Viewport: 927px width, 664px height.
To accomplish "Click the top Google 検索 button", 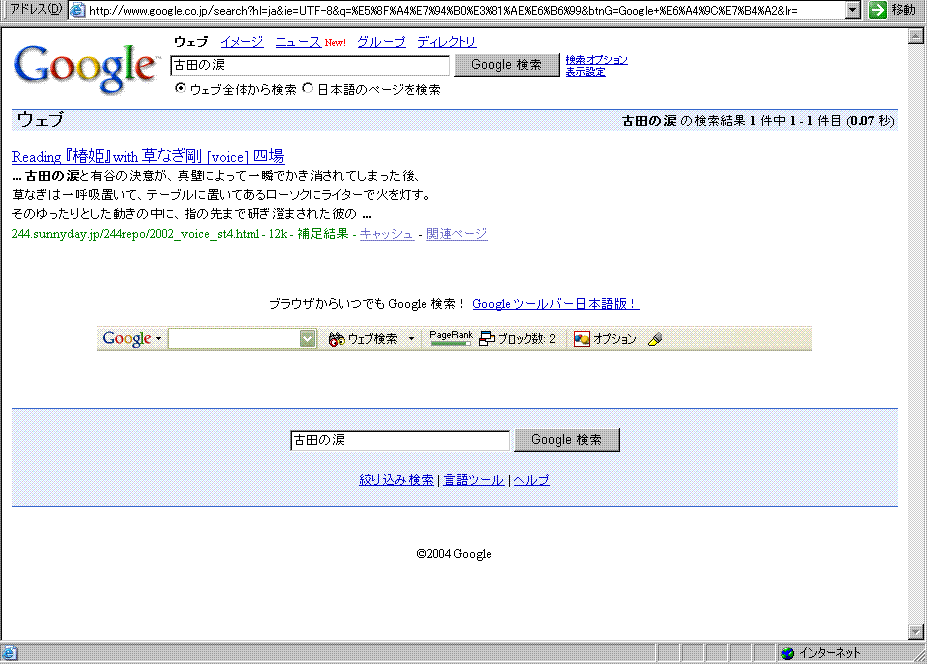I will [507, 65].
